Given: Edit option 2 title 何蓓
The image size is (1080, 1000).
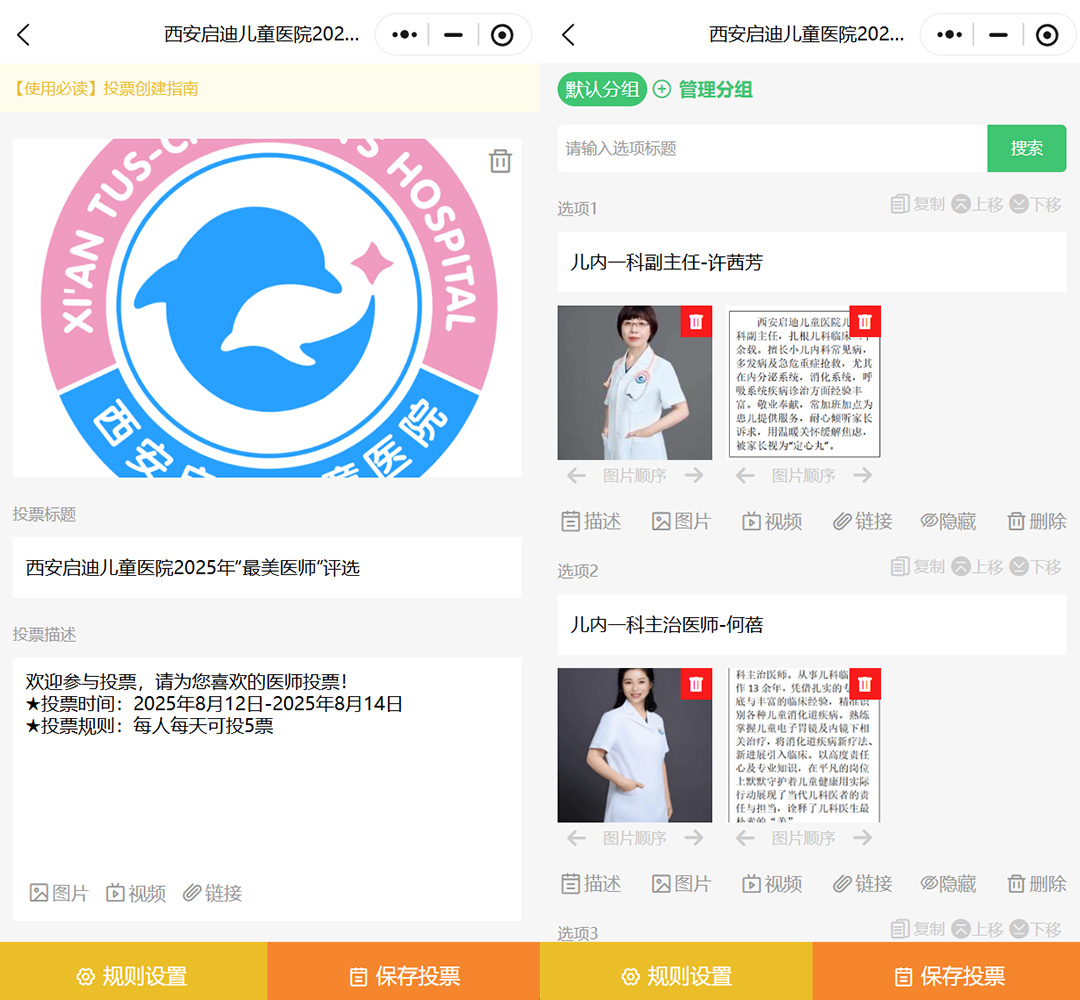Looking at the screenshot, I should click(812, 625).
